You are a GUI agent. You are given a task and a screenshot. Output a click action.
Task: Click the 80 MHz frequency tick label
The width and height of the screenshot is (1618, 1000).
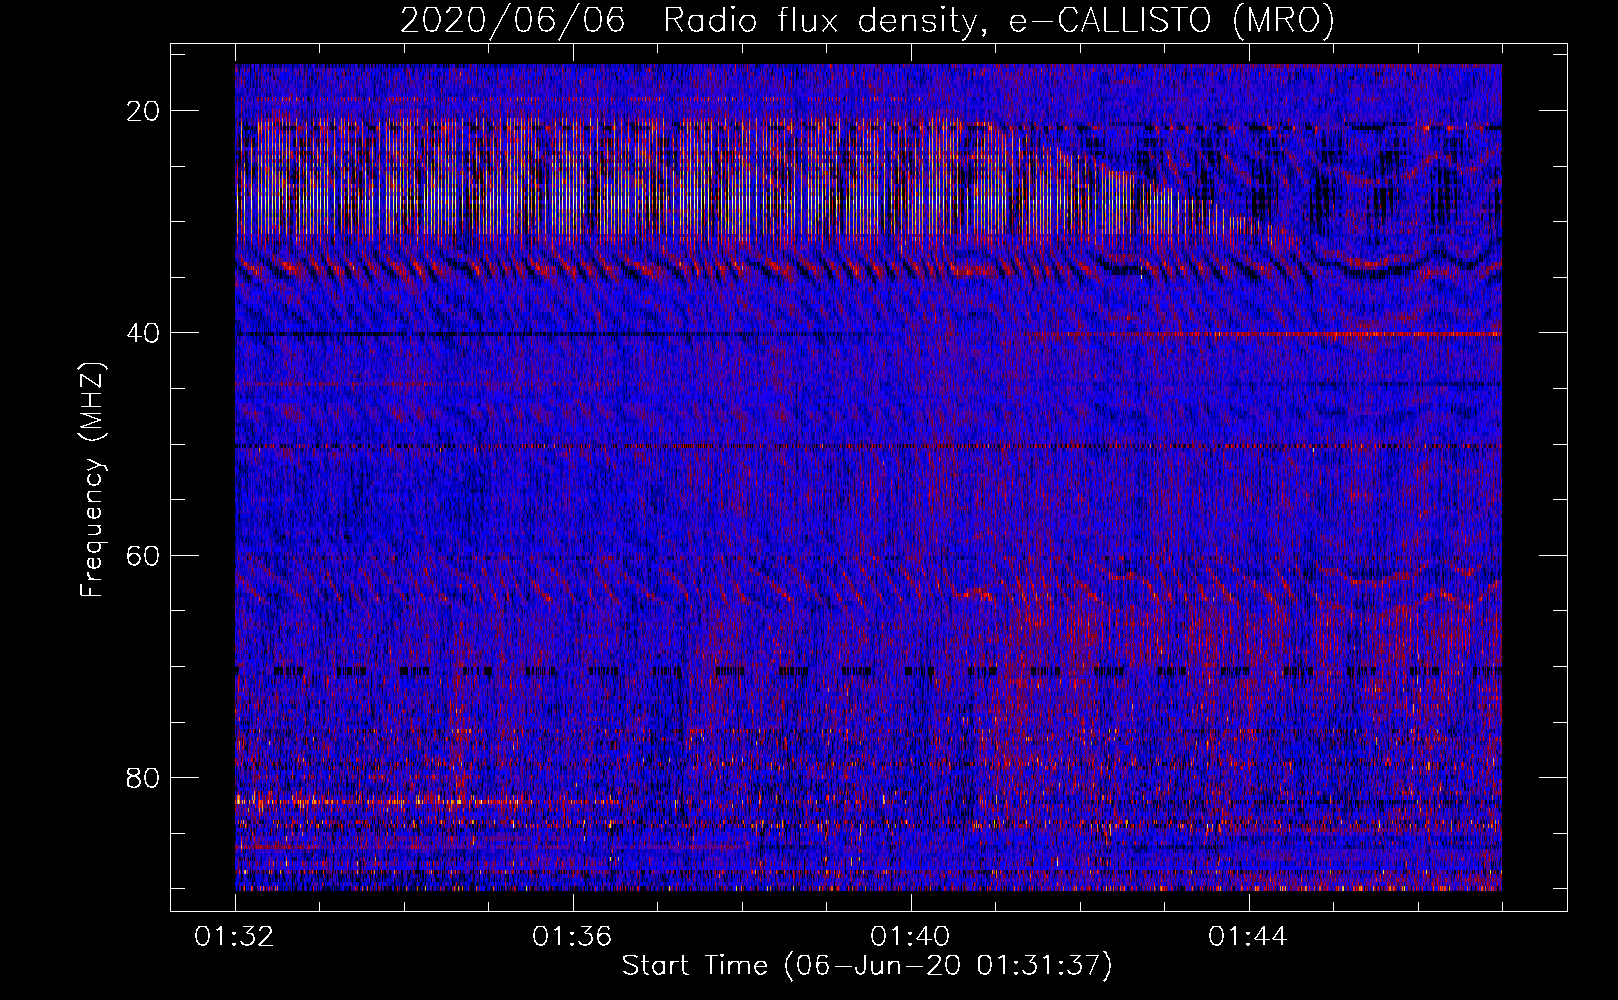(144, 777)
